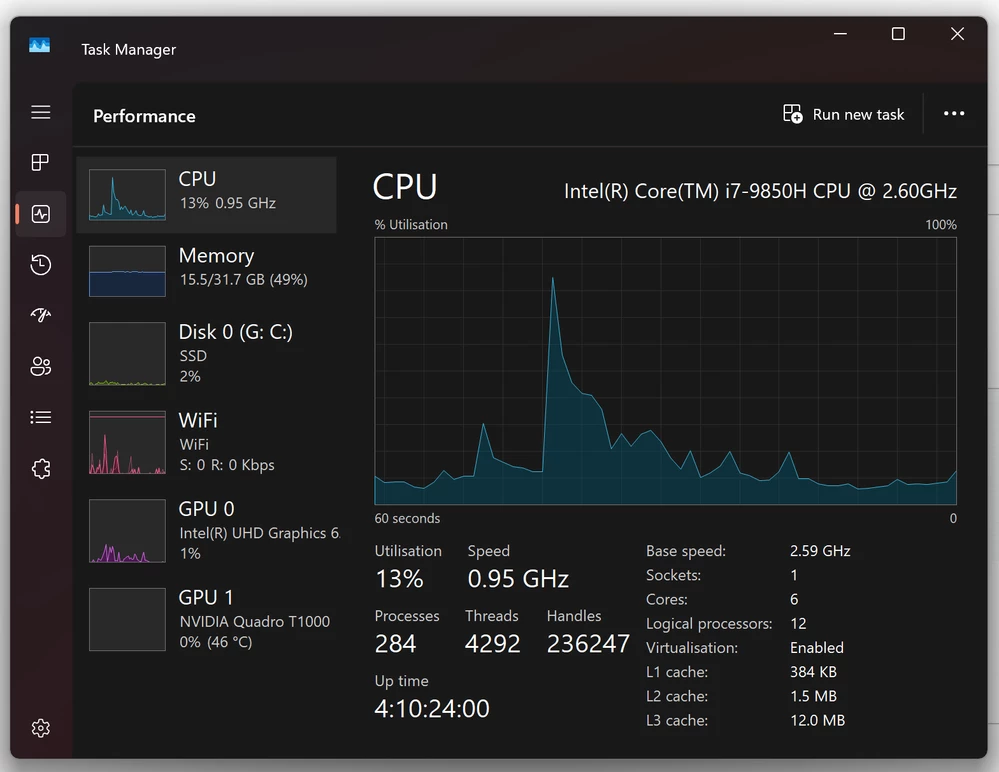Maximize the Task Manager window
Viewport: 999px width, 772px height.
coord(898,34)
